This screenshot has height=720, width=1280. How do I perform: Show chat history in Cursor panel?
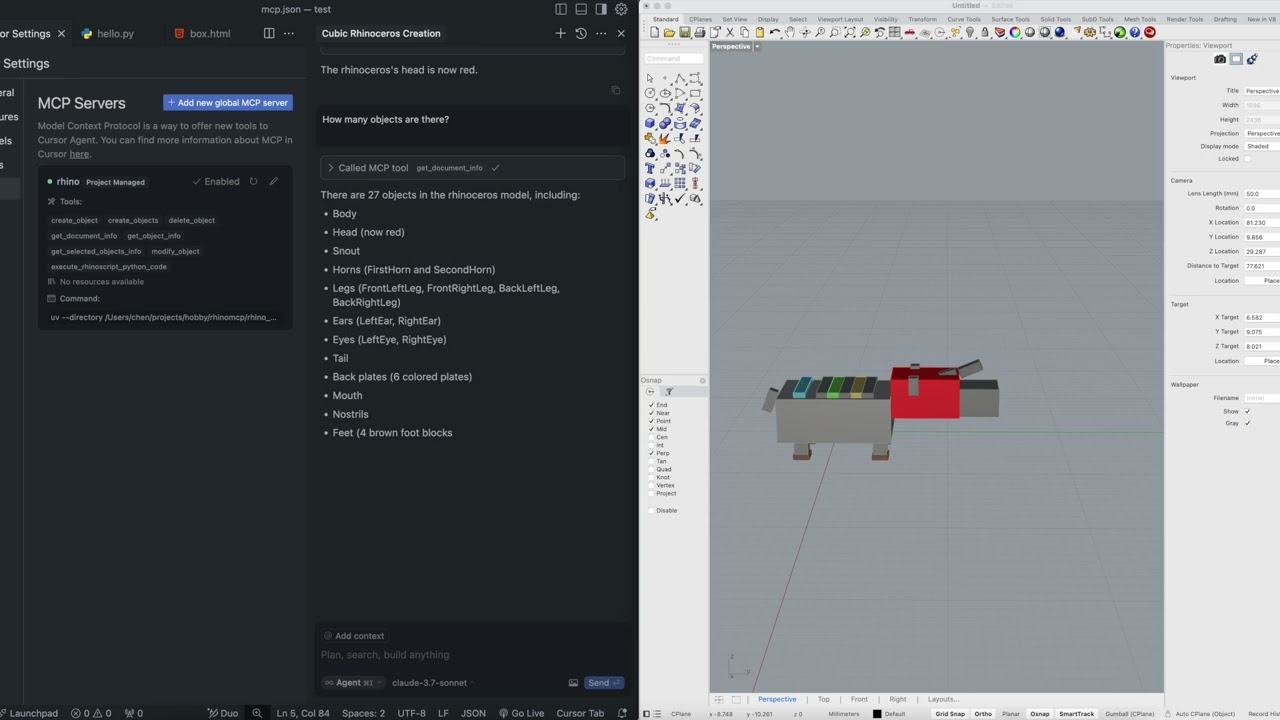point(581,33)
